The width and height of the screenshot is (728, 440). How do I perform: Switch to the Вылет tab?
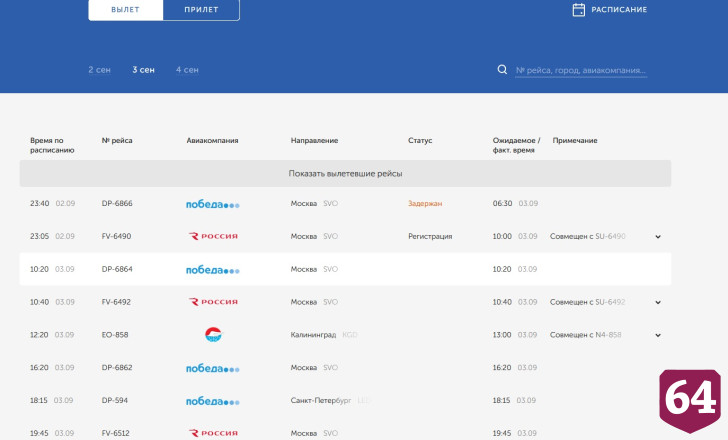[x=125, y=10]
